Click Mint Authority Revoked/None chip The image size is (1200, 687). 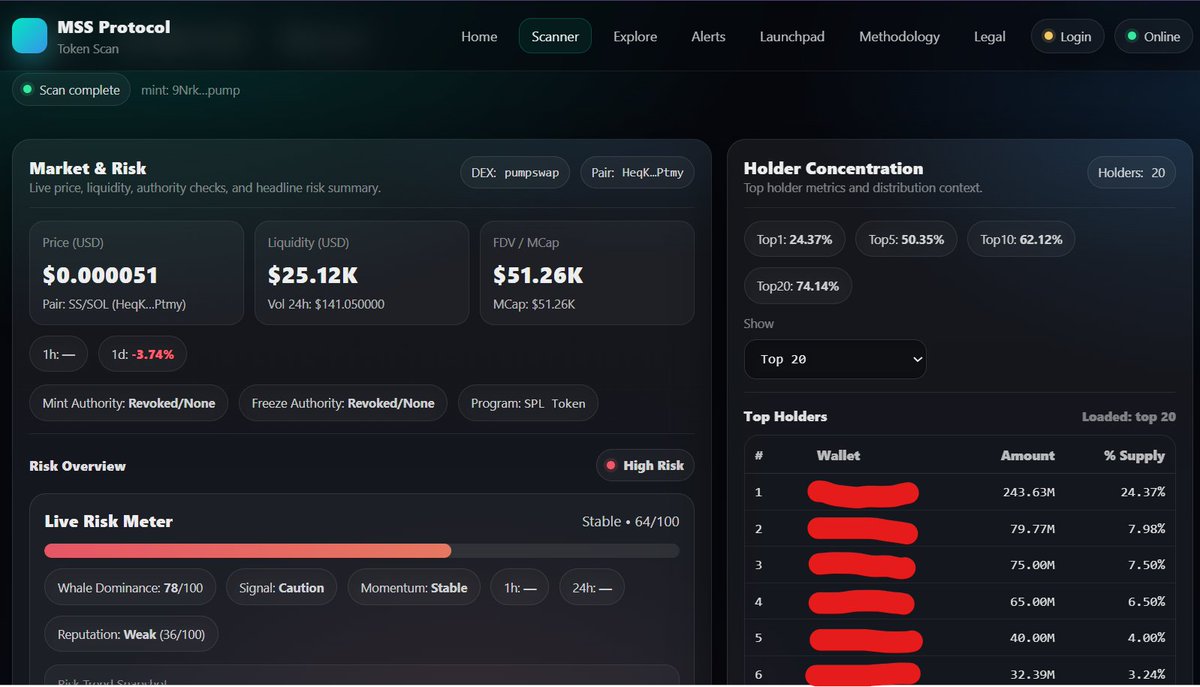click(129, 403)
